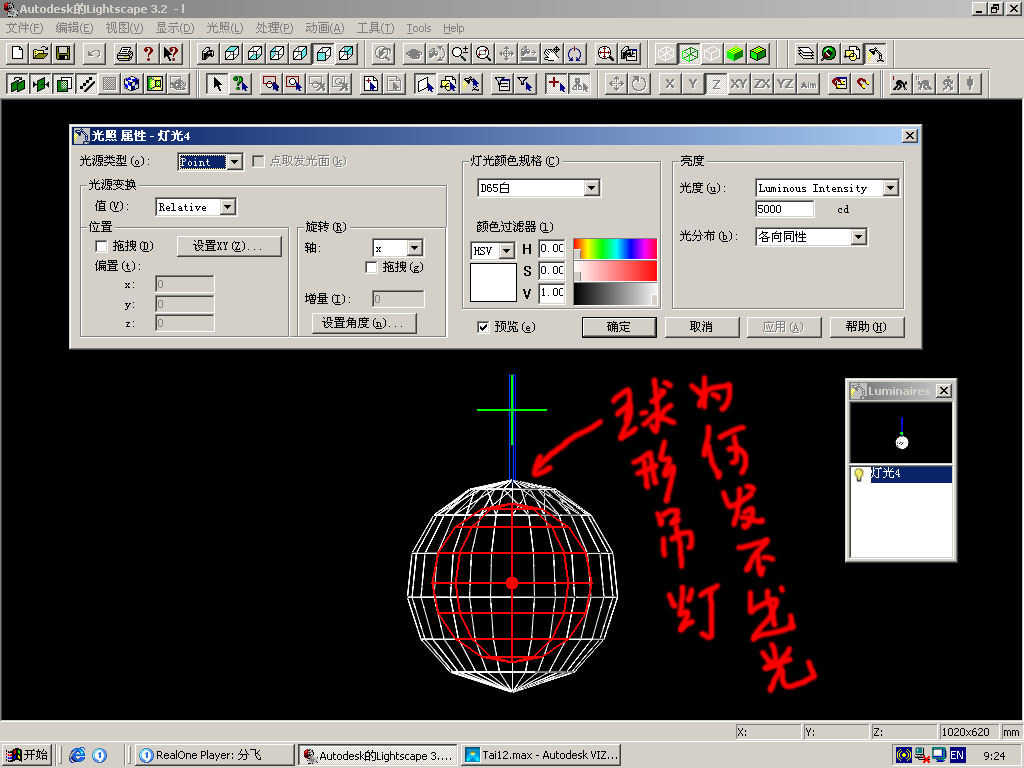Select the Layers table icon
Image resolution: width=1024 pixels, height=768 pixels.
(x=805, y=53)
